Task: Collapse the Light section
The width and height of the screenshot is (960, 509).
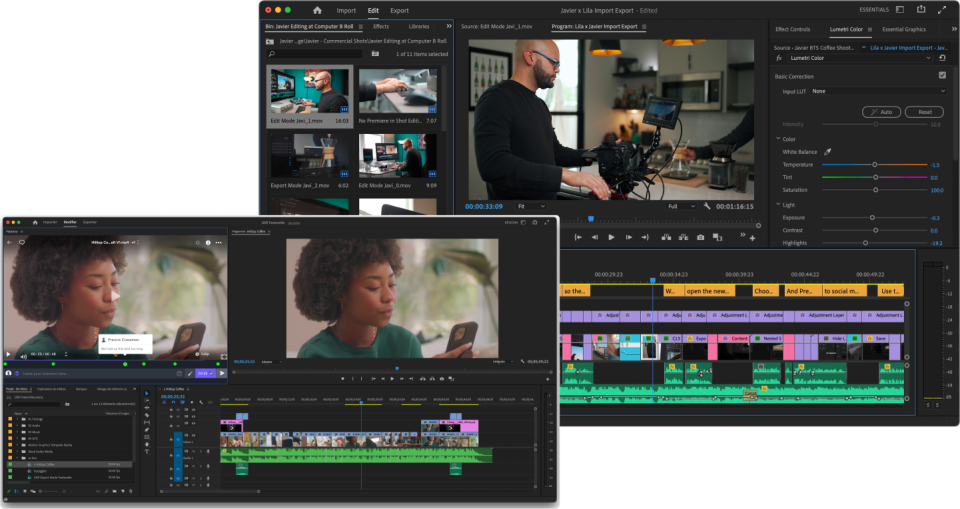Action: pyautogui.click(x=778, y=204)
